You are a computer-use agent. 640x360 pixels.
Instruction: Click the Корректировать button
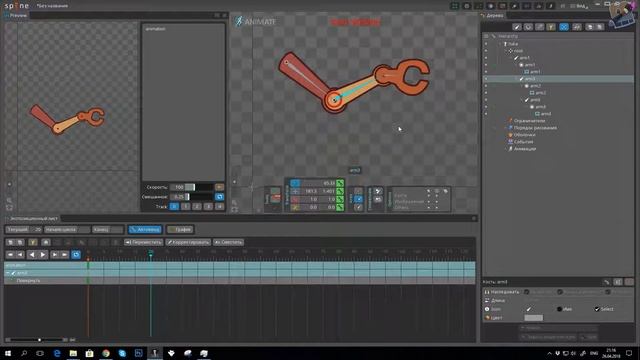[x=188, y=242]
